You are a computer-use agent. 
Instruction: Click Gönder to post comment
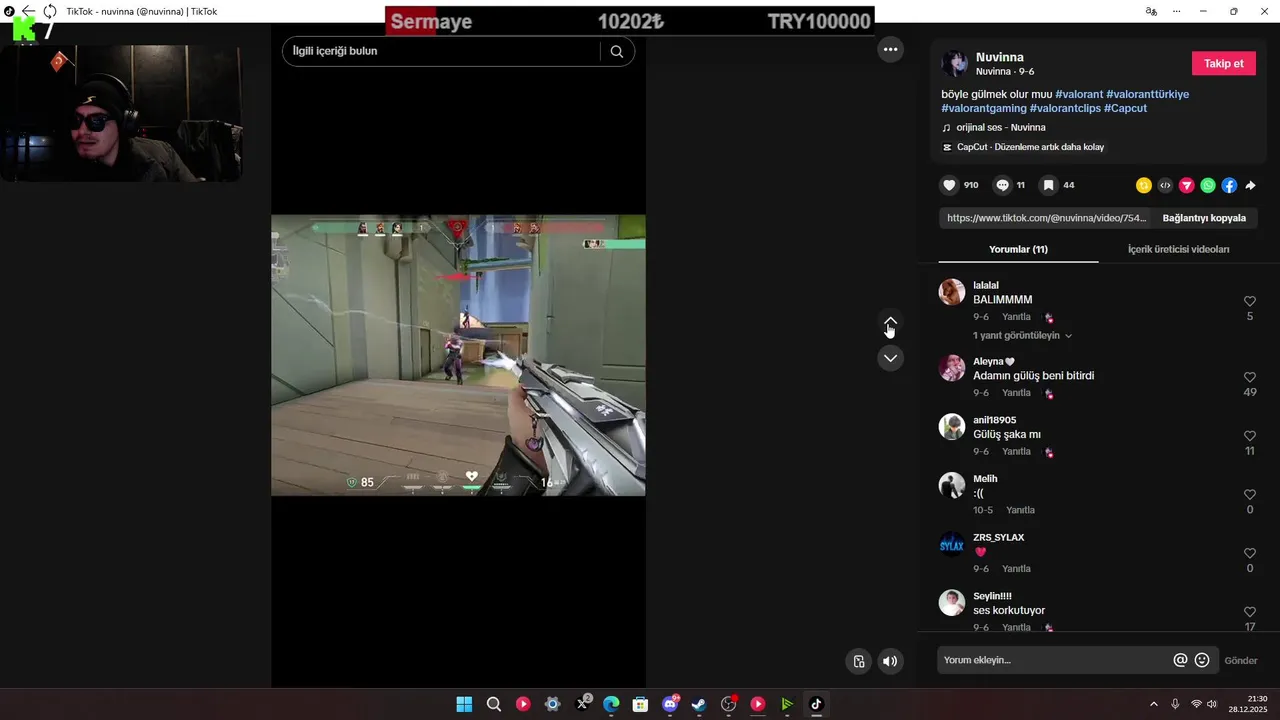(1241, 660)
